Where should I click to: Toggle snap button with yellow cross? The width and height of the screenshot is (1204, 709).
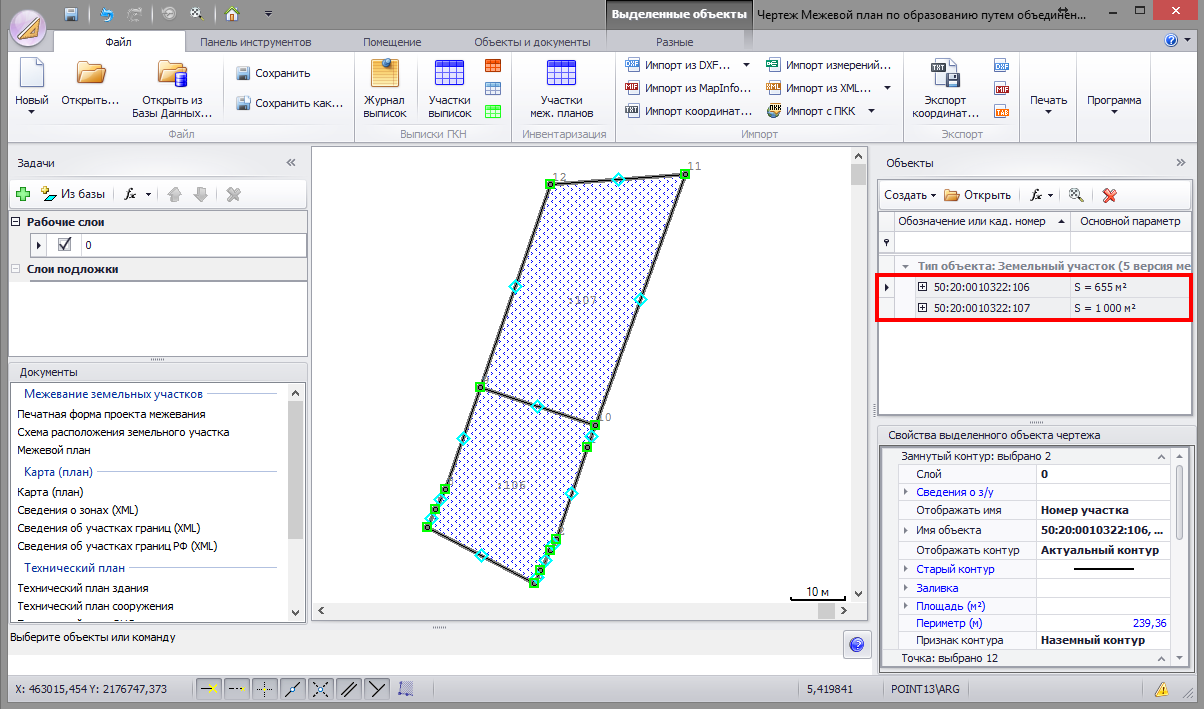coord(209,688)
